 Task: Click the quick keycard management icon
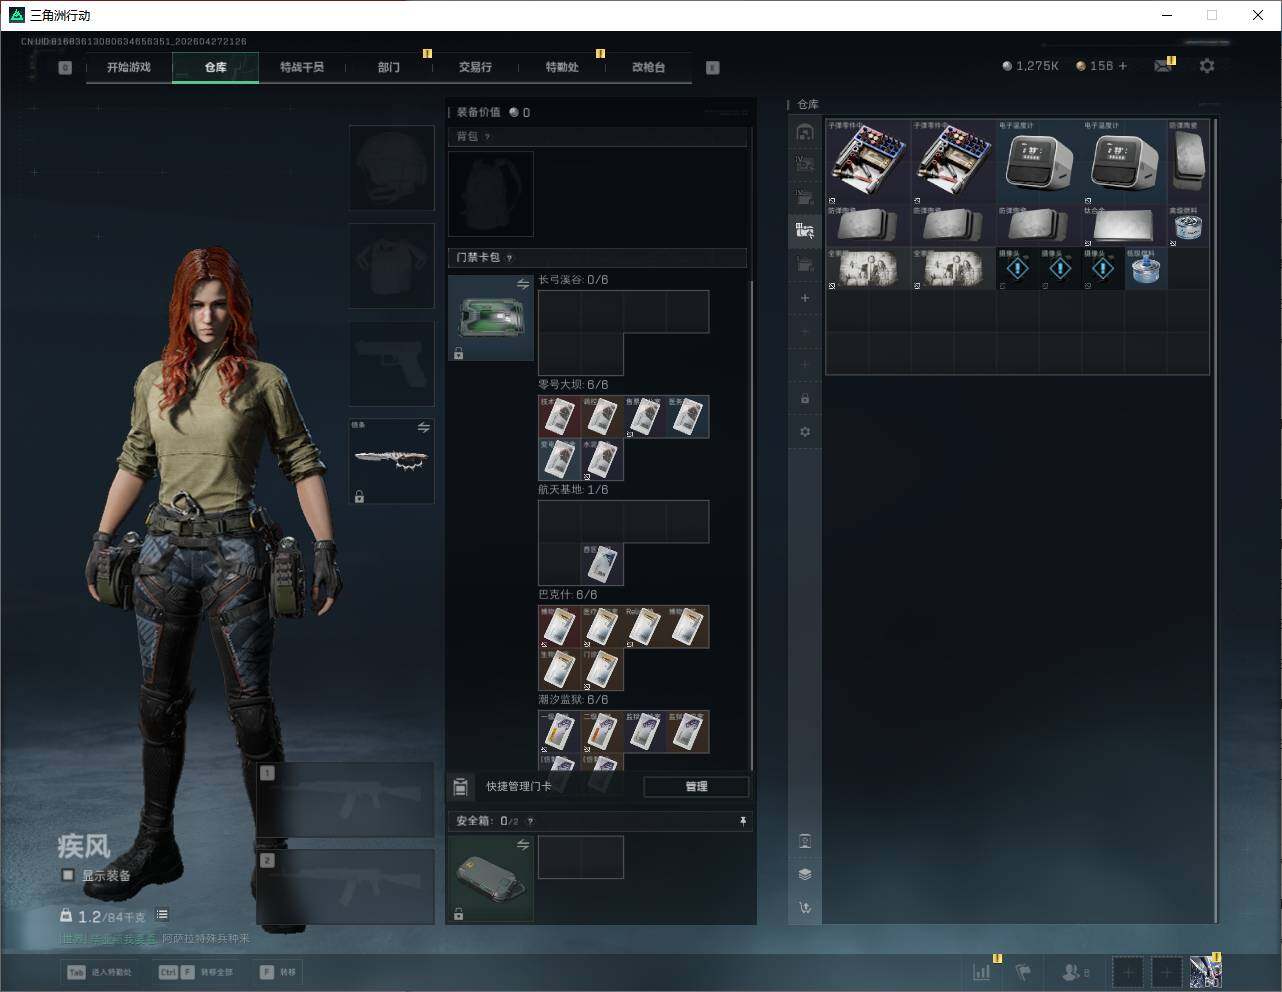point(460,787)
